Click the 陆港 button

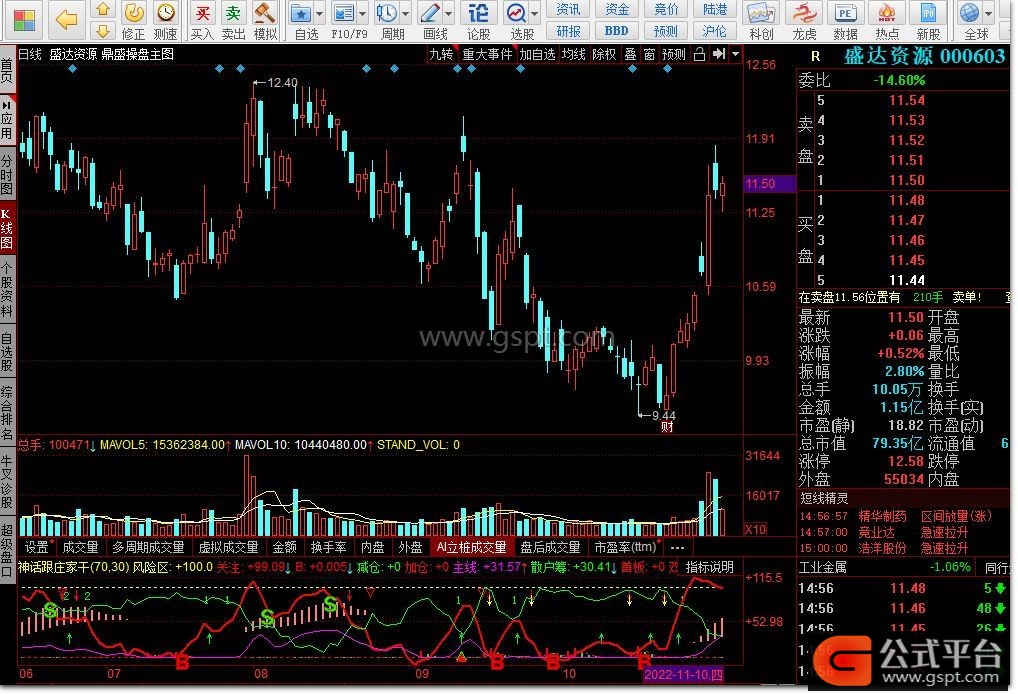[715, 9]
